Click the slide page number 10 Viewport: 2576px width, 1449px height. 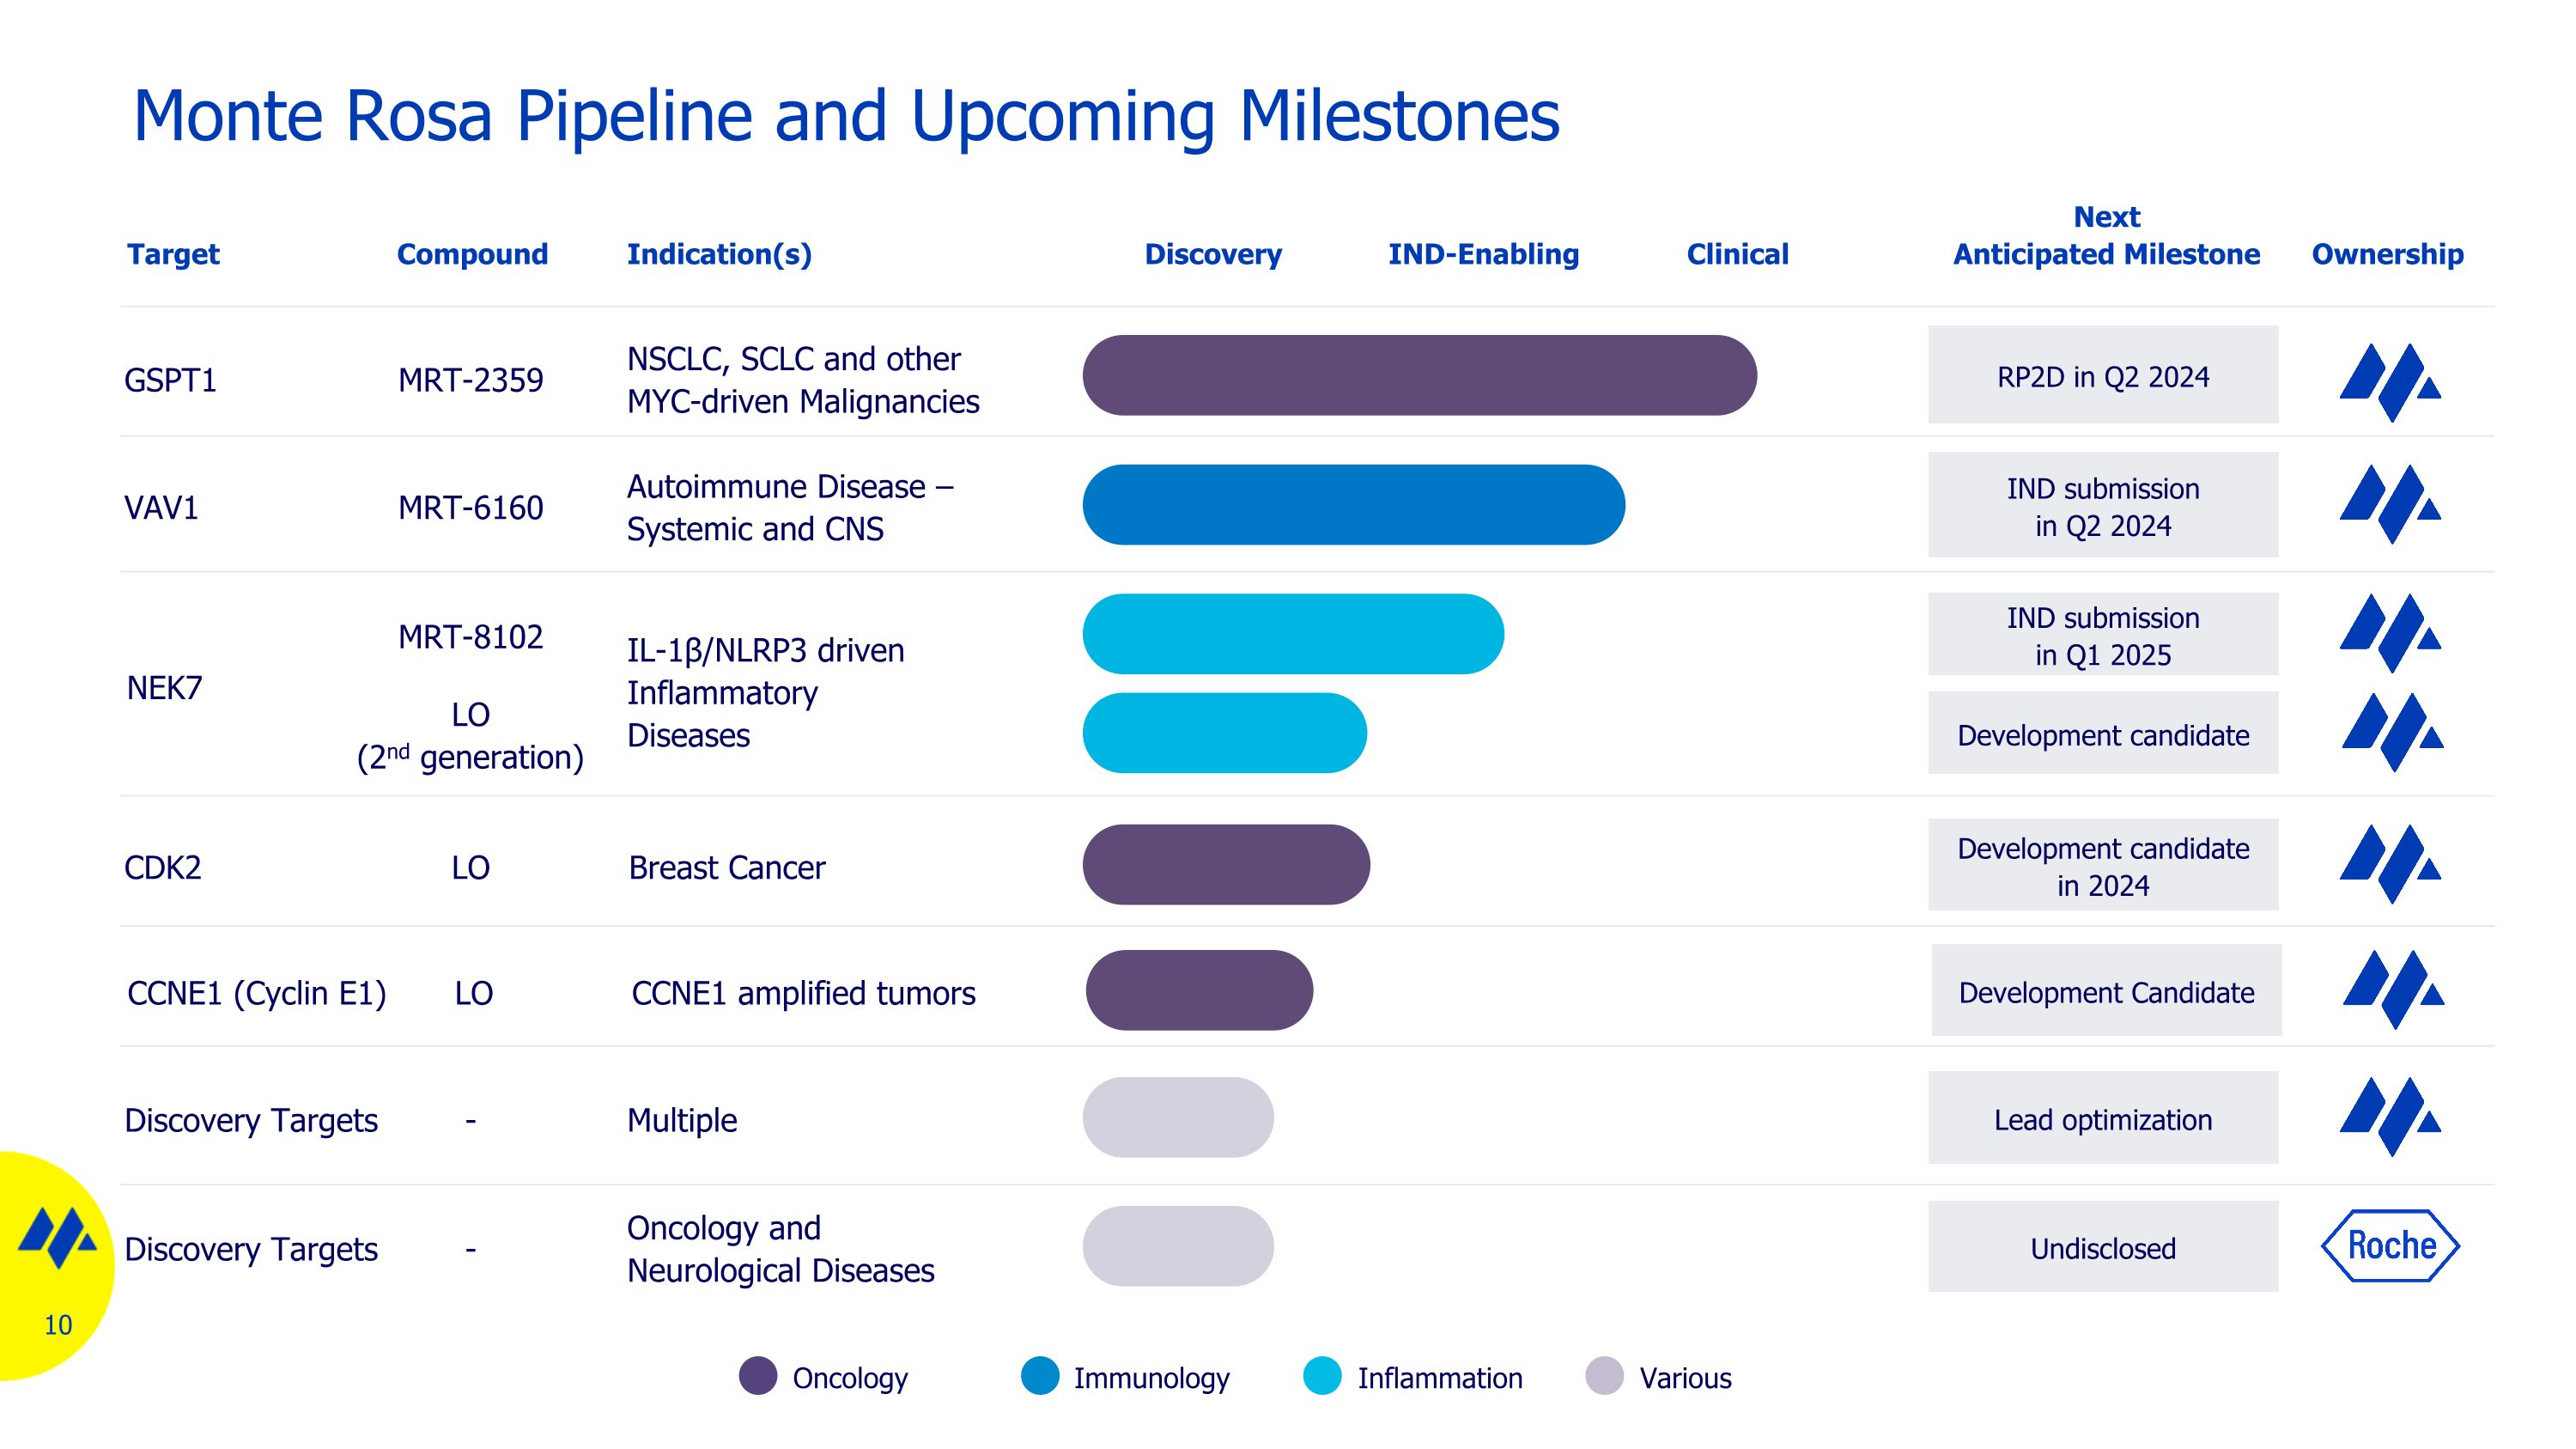click(x=58, y=1325)
